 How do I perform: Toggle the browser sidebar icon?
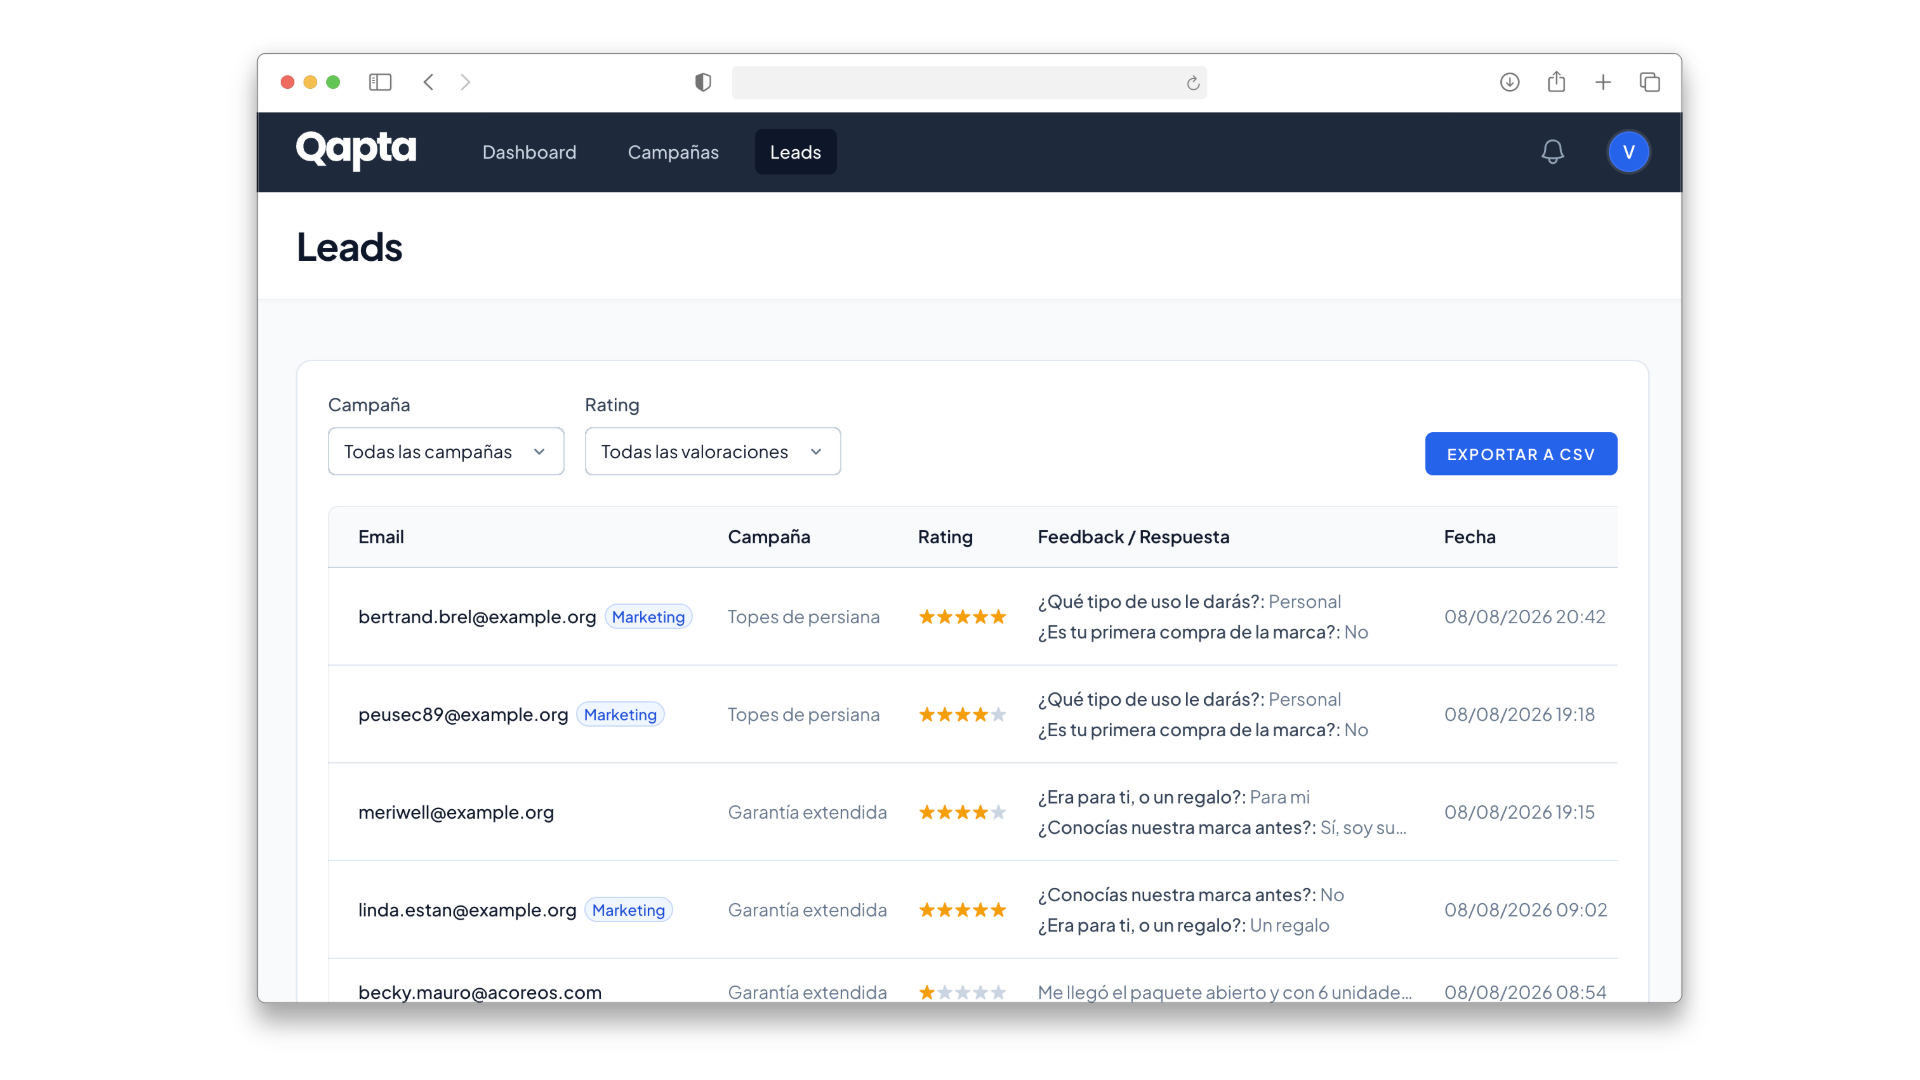pos(380,82)
